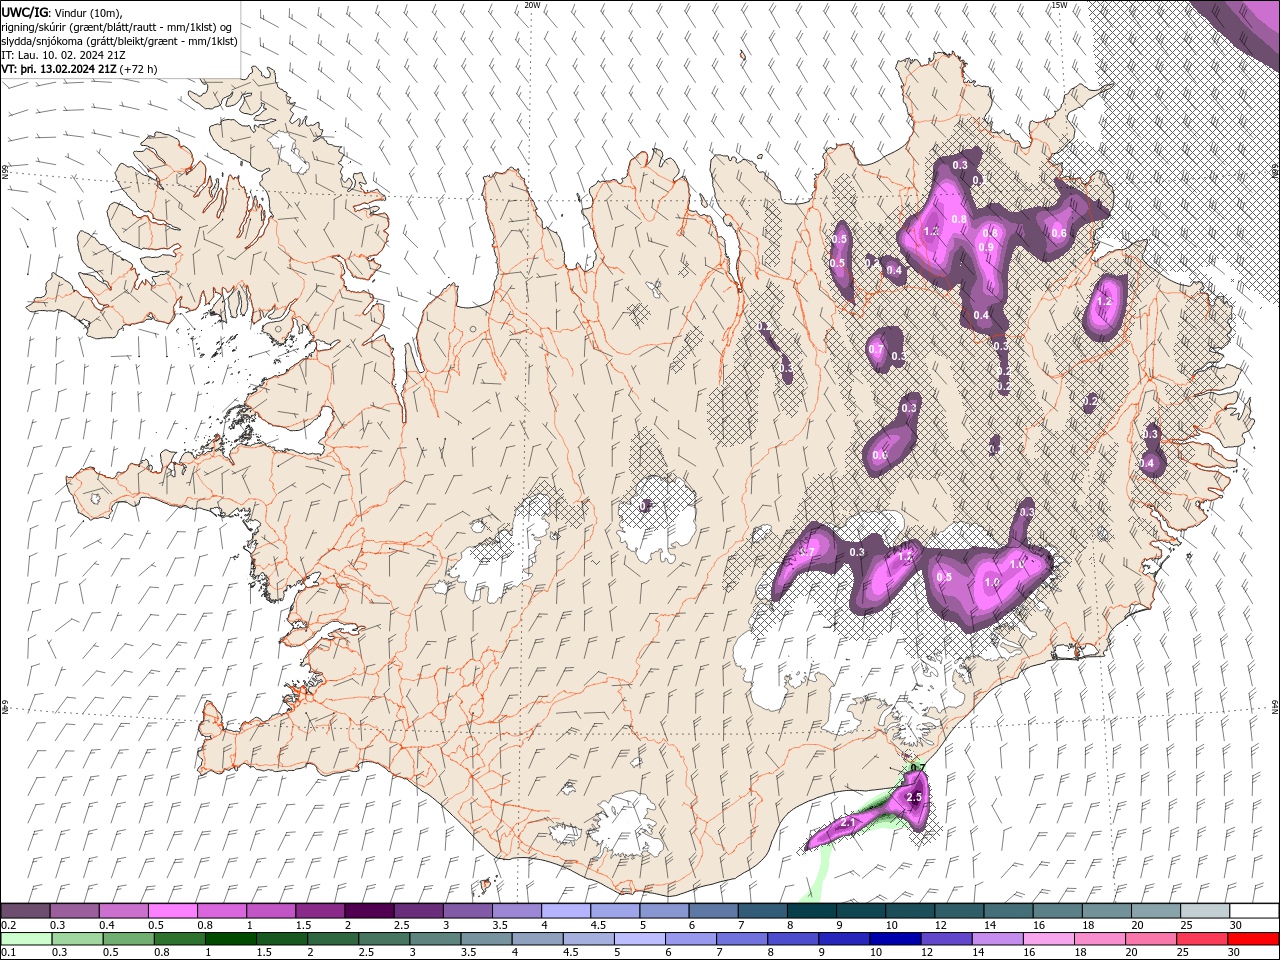The width and height of the screenshot is (1280, 960).
Task: Select bright pink upper legend swatch 0.5
Action: (x=172, y=911)
